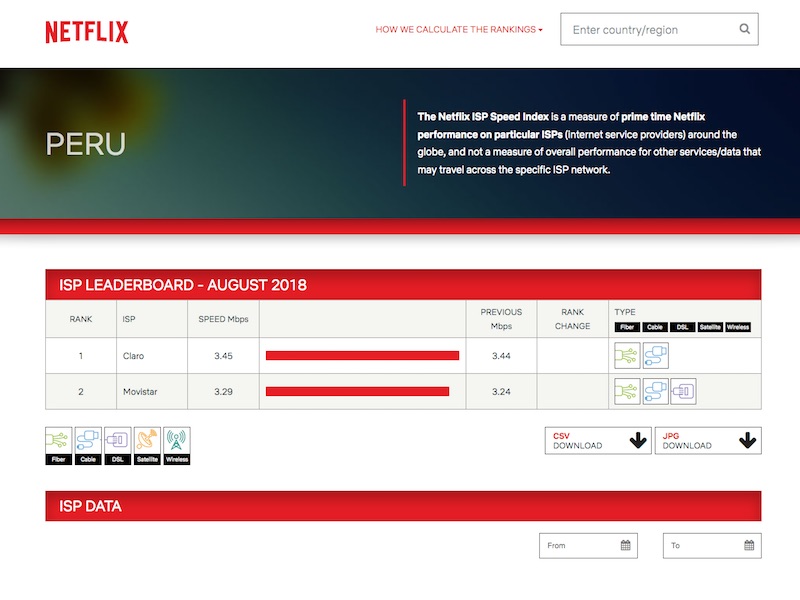The height and width of the screenshot is (600, 800).
Task: Select the Cable legend icon below the table
Action: click(x=88, y=446)
